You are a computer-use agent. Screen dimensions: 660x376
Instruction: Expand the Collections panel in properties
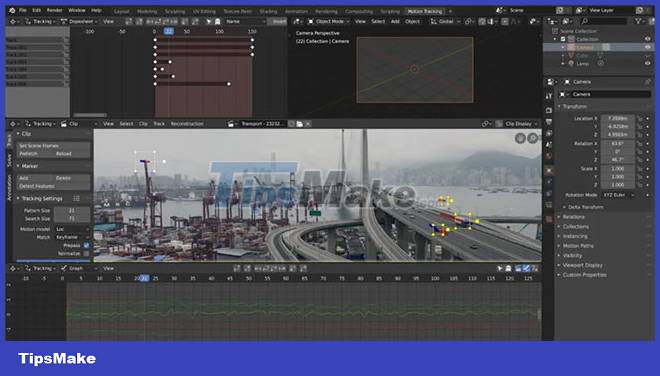pyautogui.click(x=575, y=227)
